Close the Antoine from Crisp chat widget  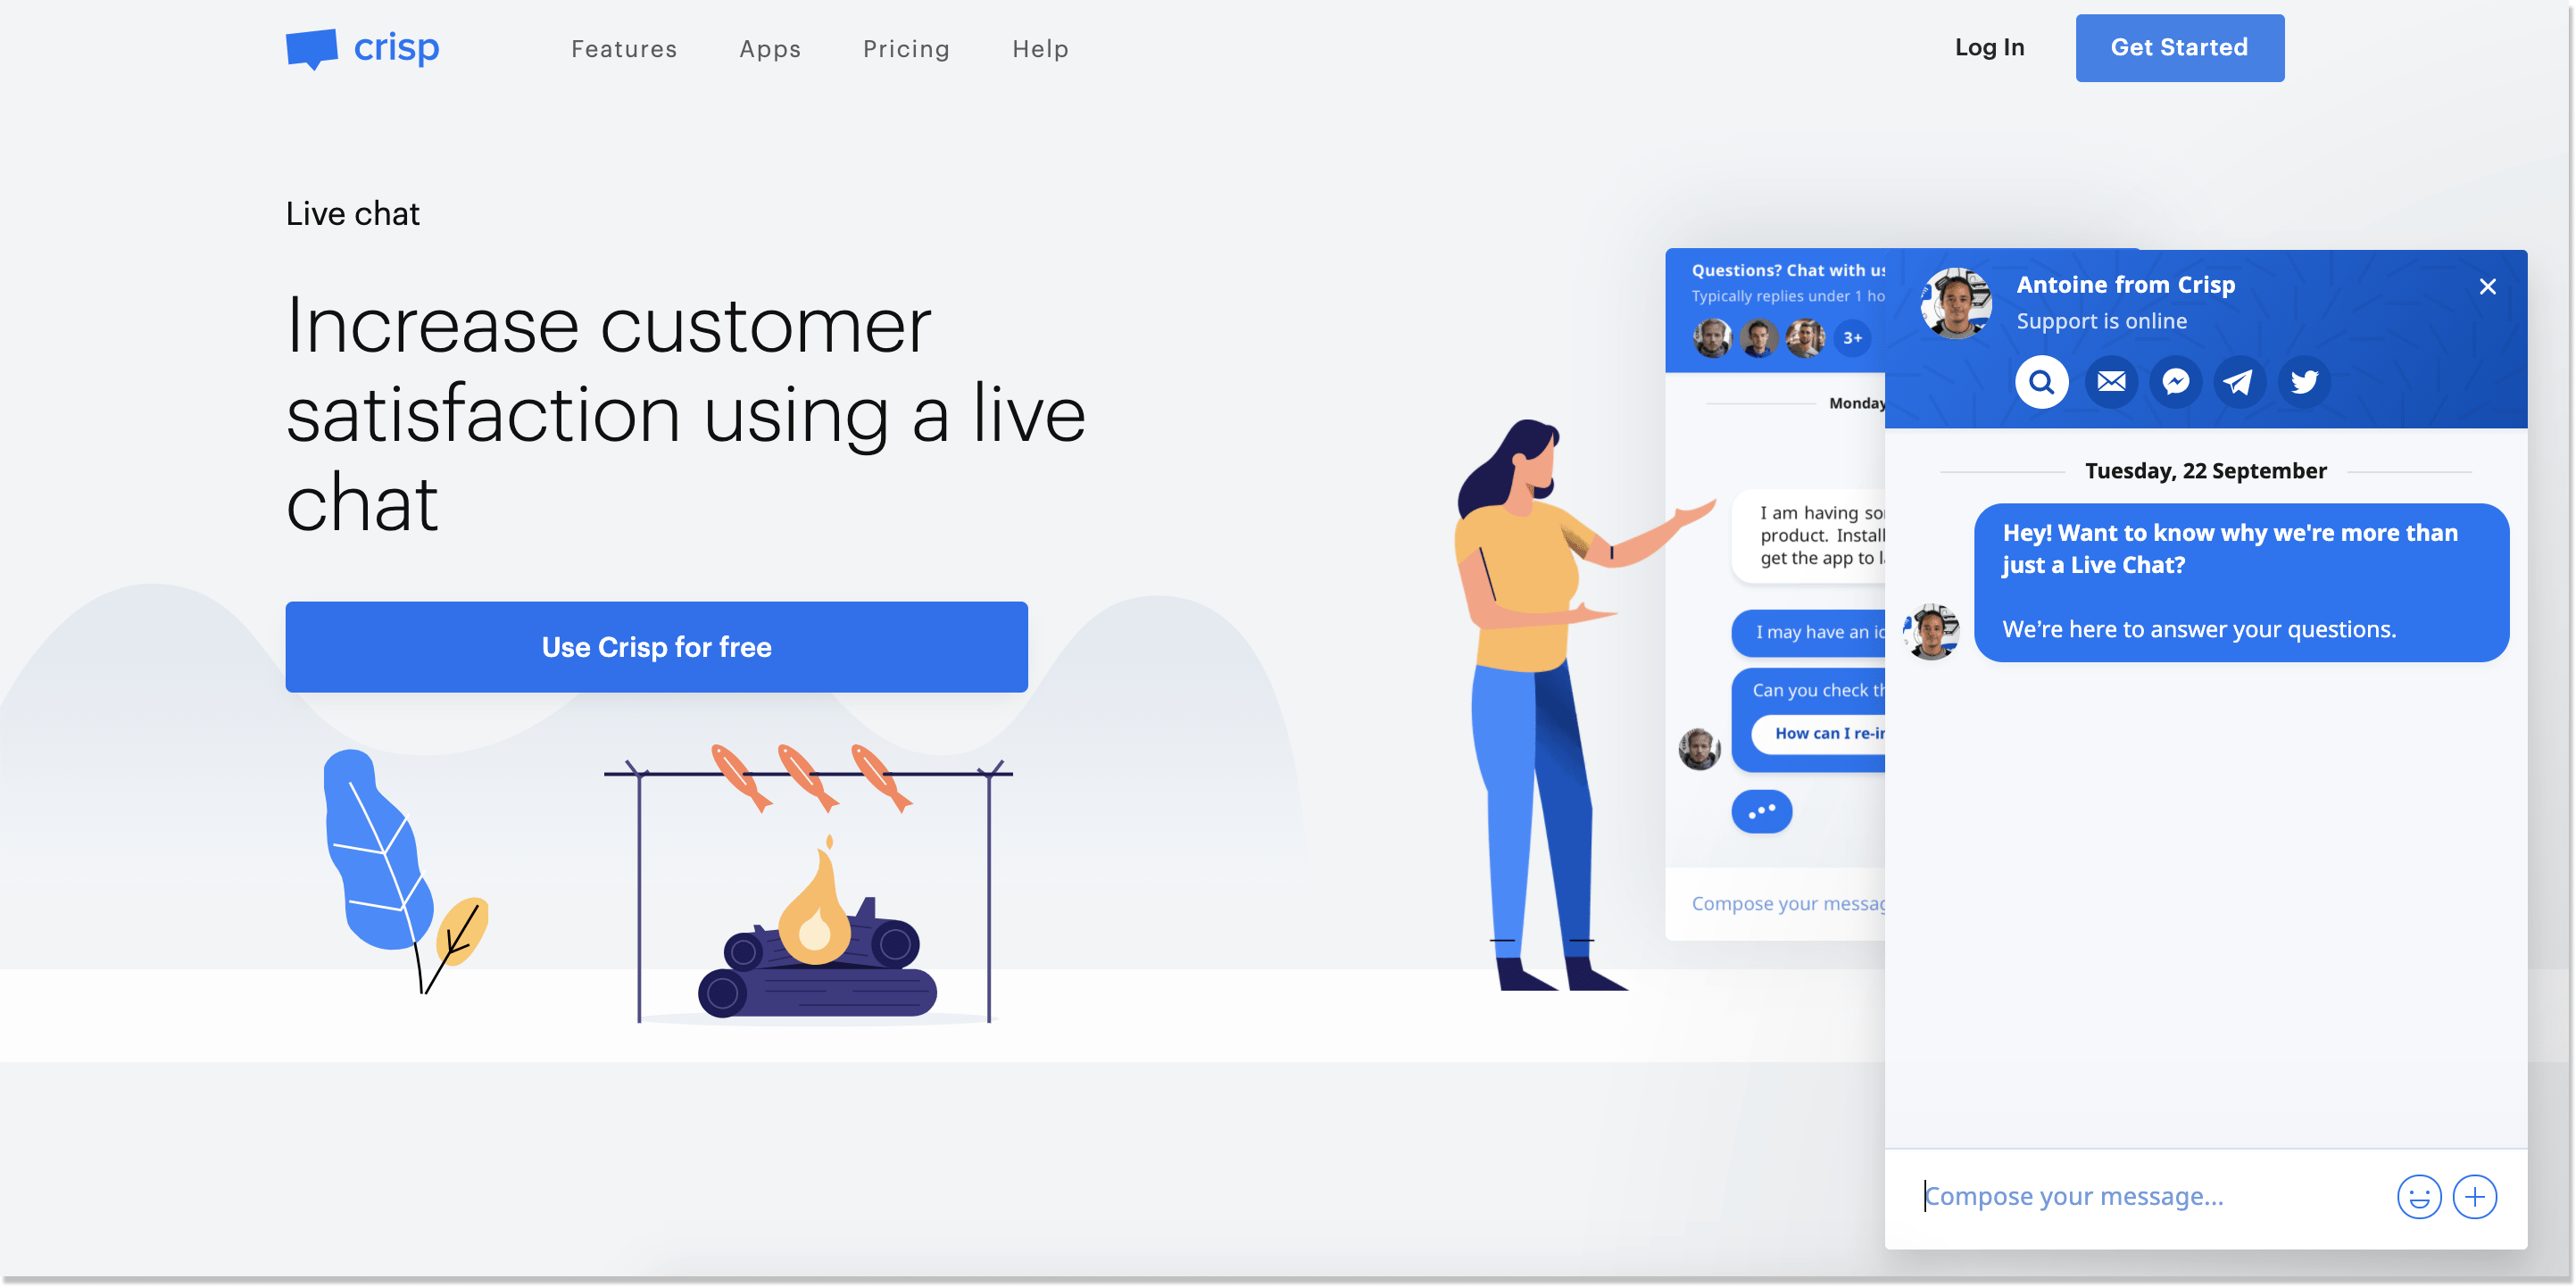(x=2490, y=286)
